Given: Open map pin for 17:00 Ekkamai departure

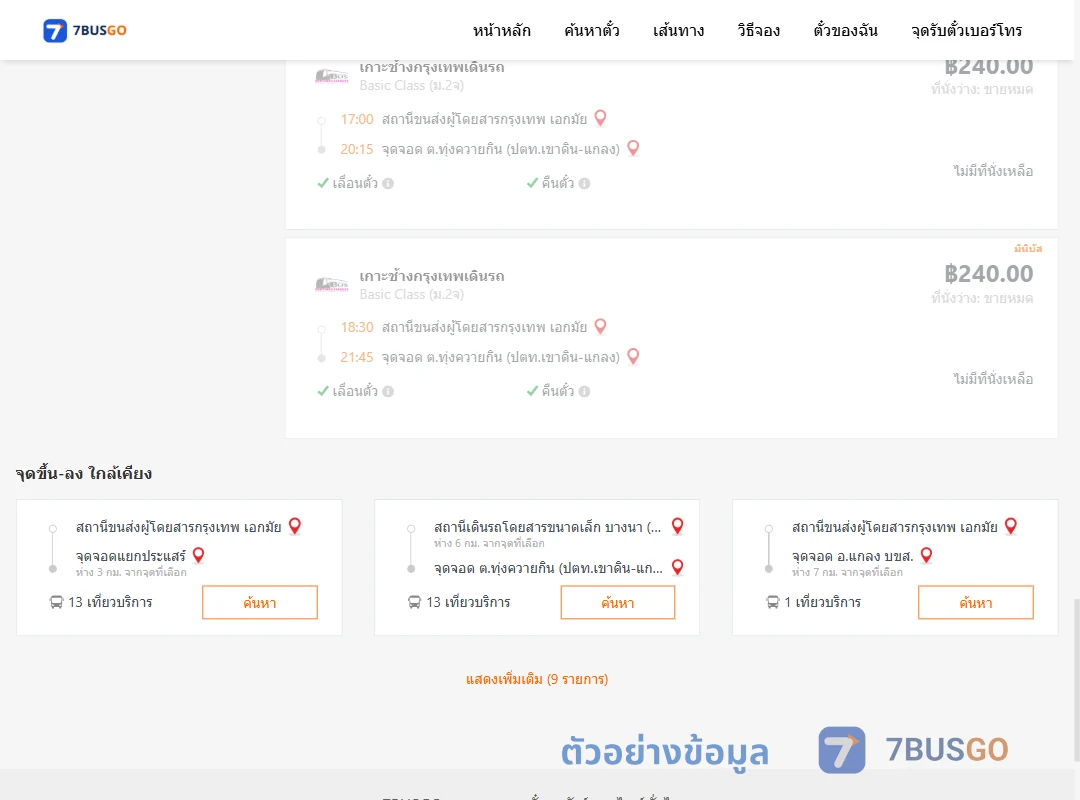Looking at the screenshot, I should pos(601,119).
